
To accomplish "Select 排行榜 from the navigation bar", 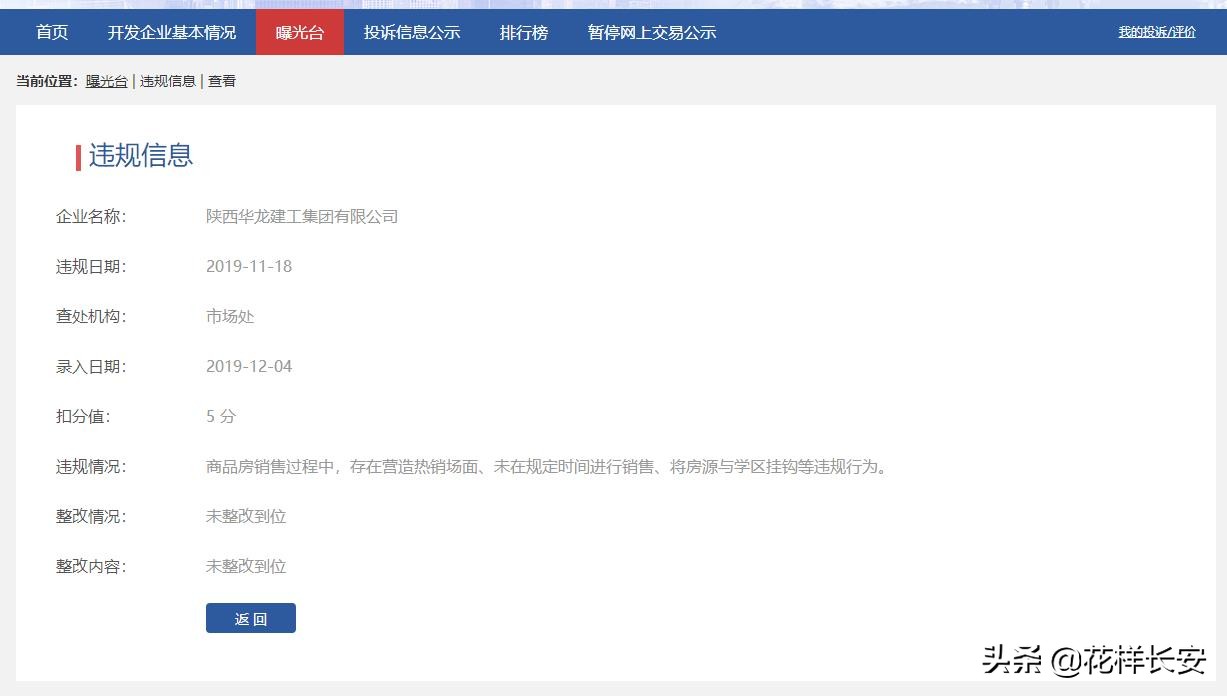I will [523, 32].
